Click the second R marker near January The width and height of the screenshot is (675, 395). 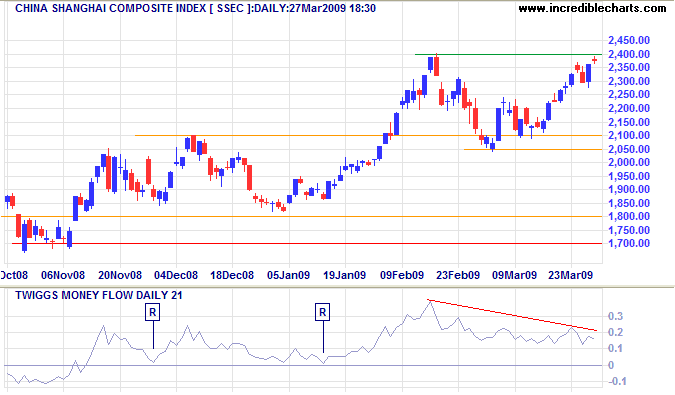322,312
